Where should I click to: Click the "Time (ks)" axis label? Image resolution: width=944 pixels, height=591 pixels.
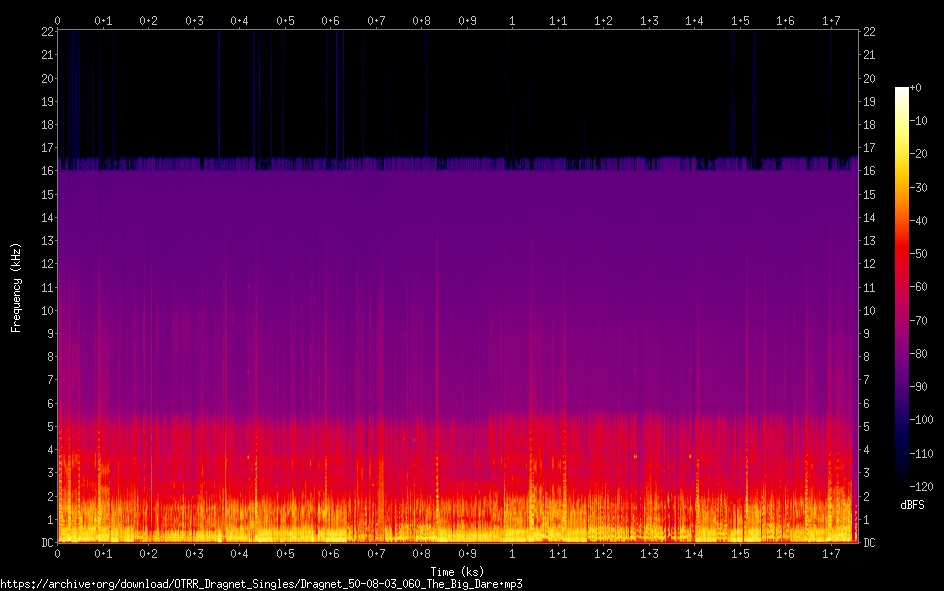[x=457, y=572]
